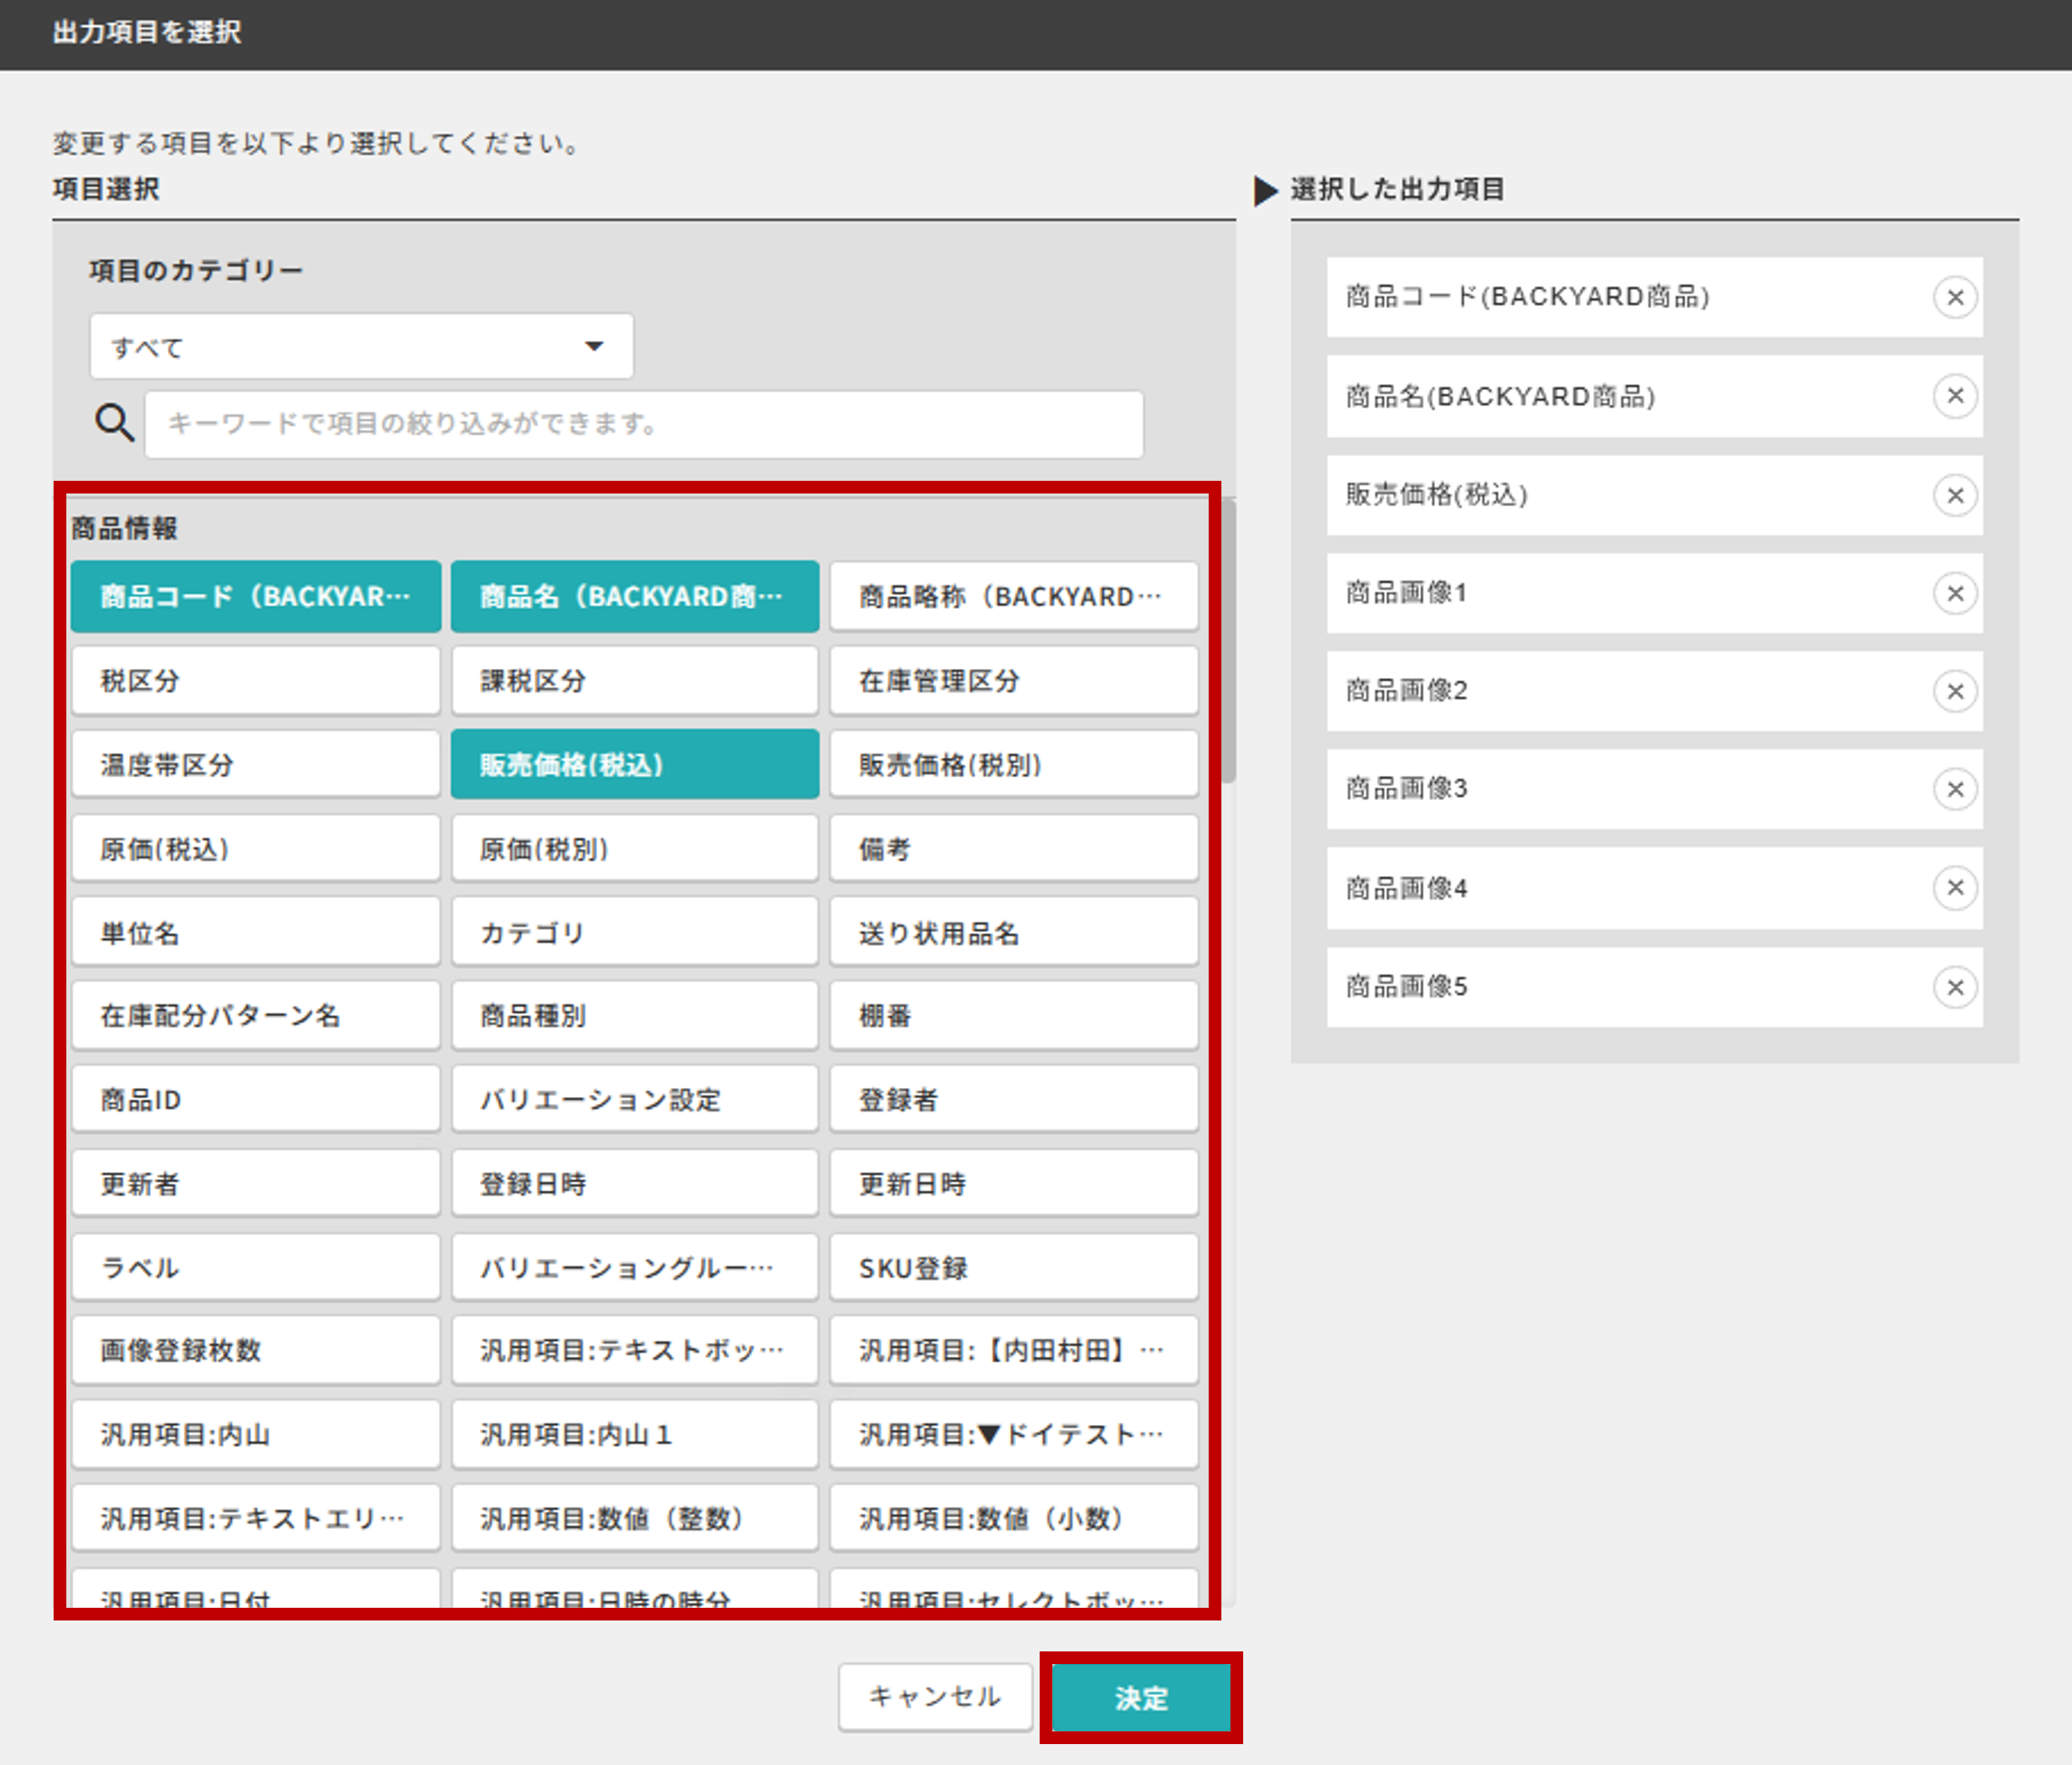Open the すべて category dropdown

(361, 346)
